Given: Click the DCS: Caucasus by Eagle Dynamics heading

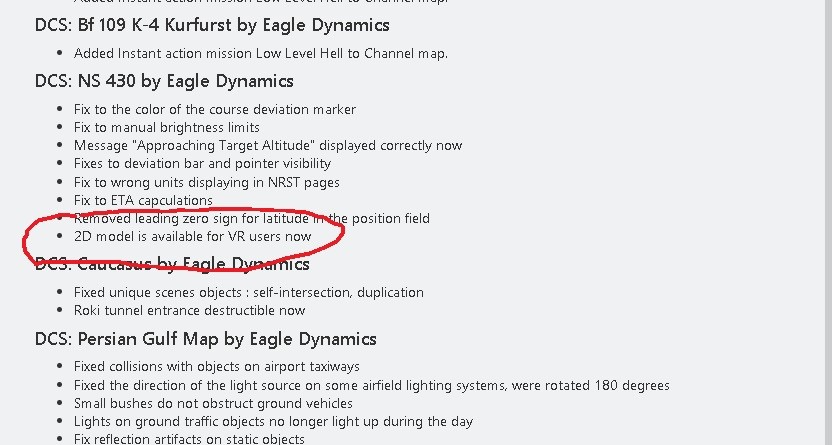Looking at the screenshot, I should (172, 264).
